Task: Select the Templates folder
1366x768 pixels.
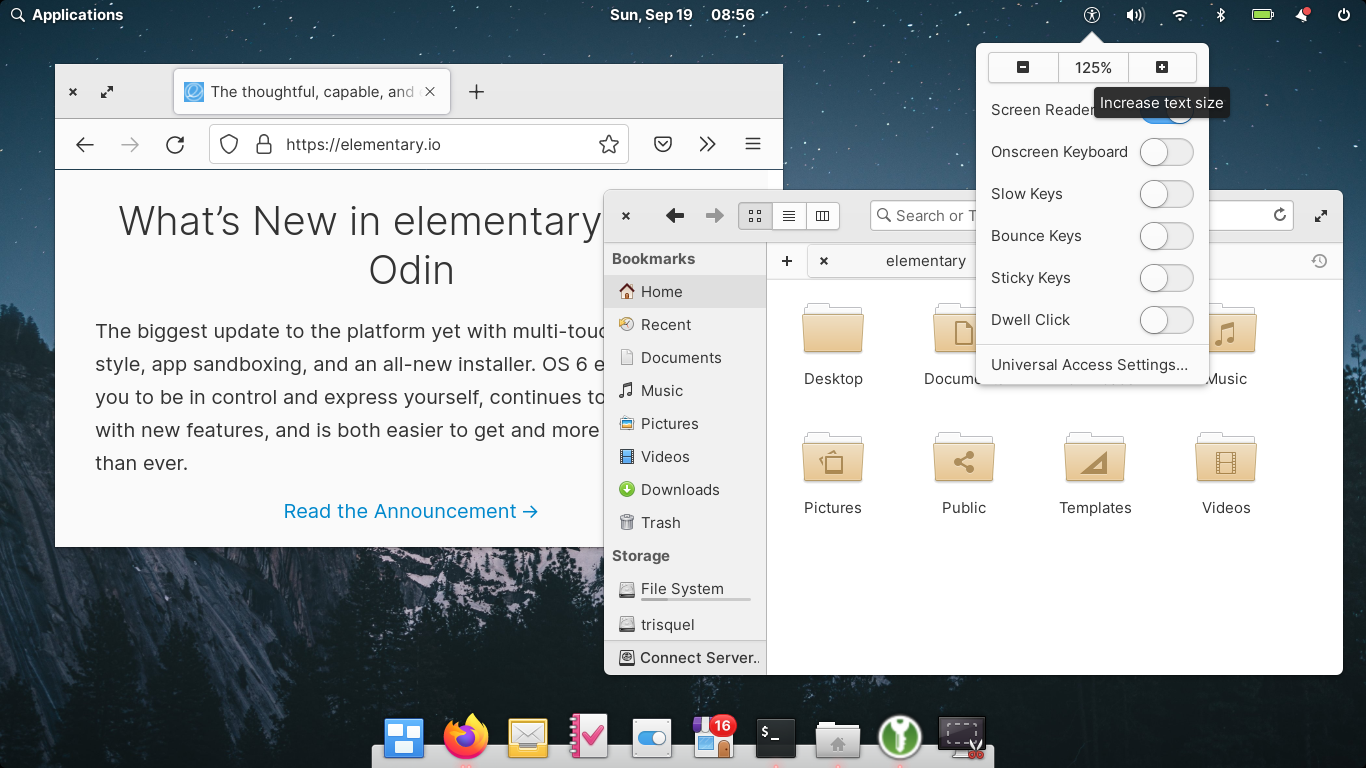Action: (1095, 474)
